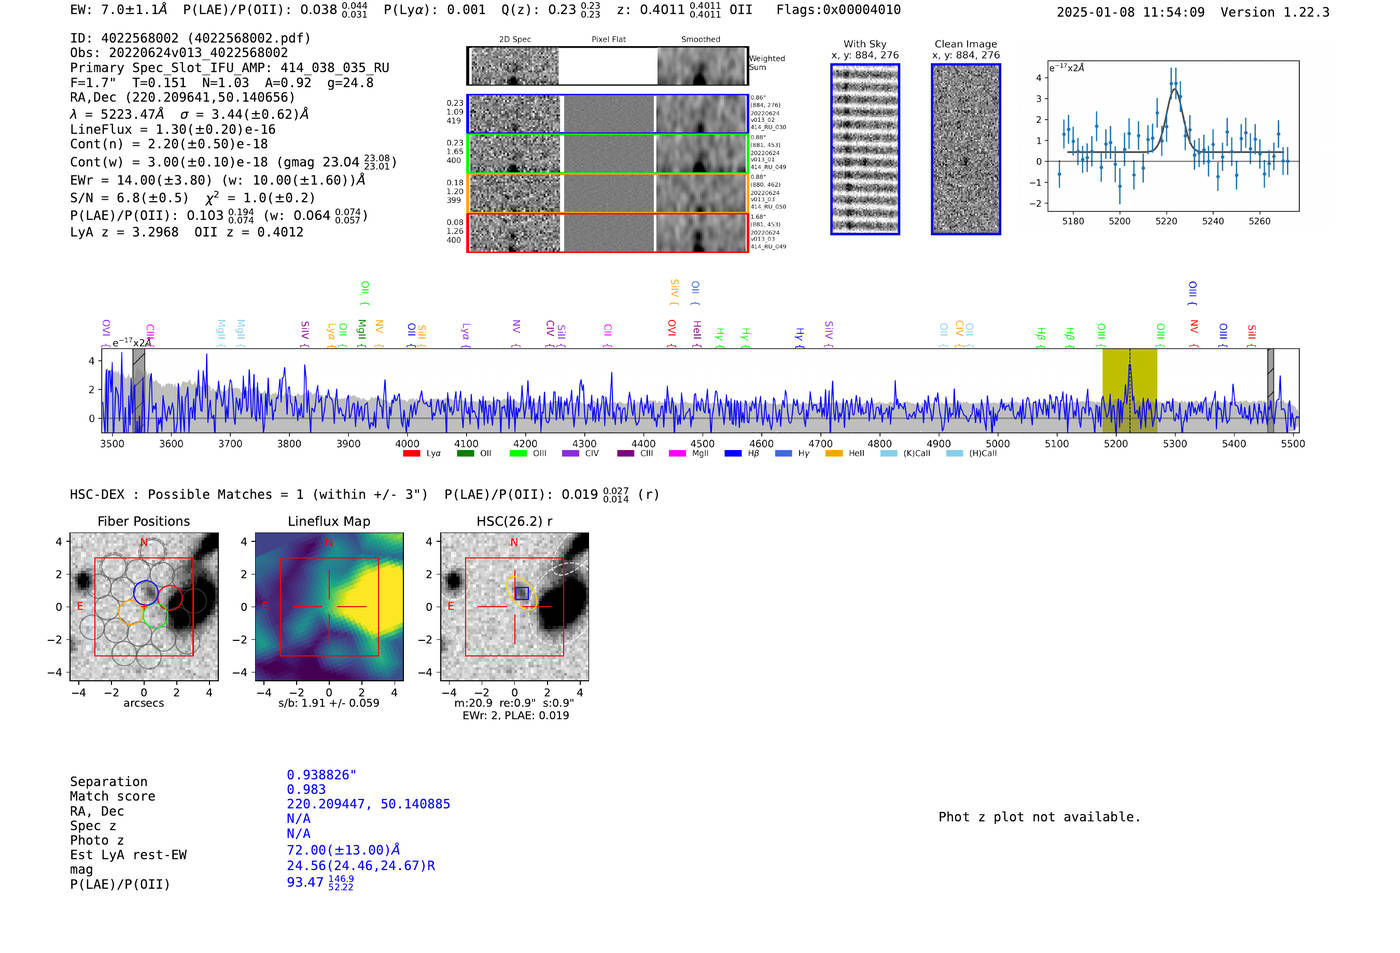Click the With Sky fiber image
Image resolution: width=1400 pixels, height=953 pixels.
tap(865, 149)
